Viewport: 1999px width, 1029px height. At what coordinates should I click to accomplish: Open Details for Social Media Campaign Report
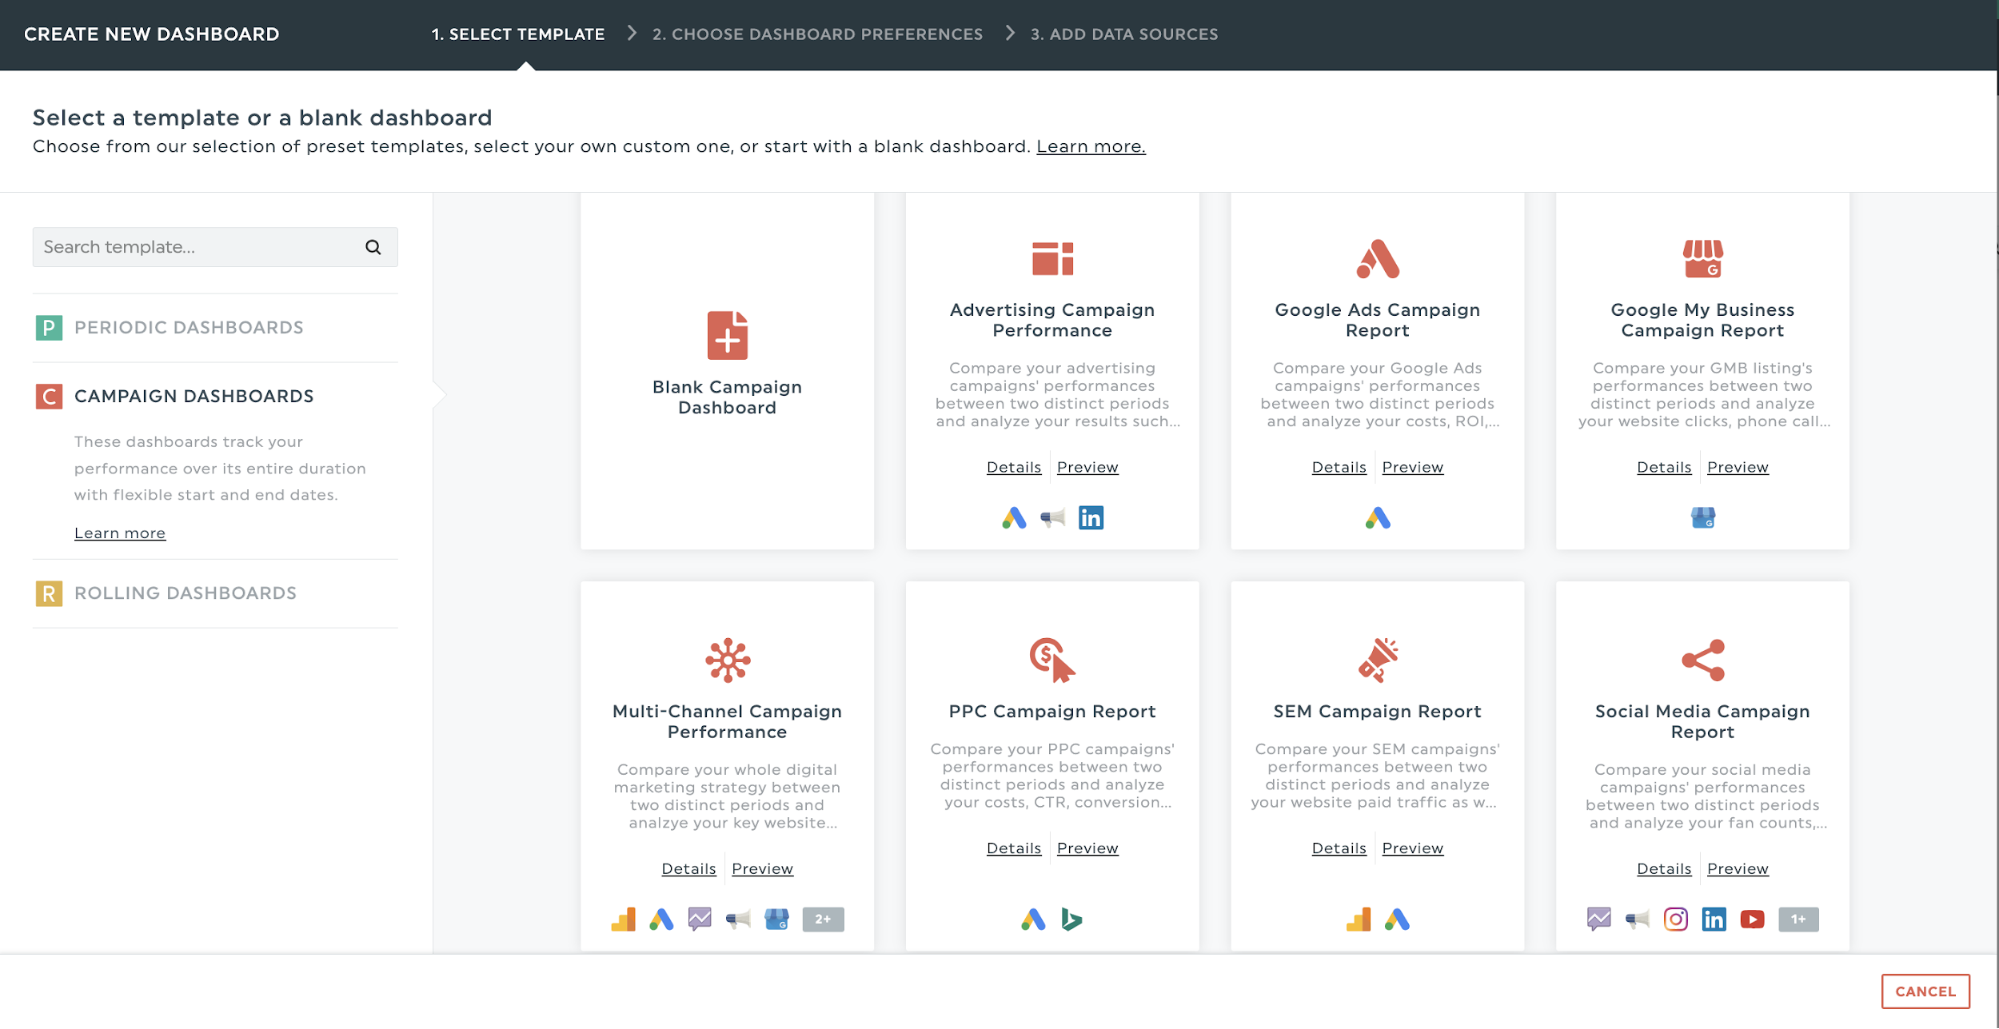coord(1664,869)
